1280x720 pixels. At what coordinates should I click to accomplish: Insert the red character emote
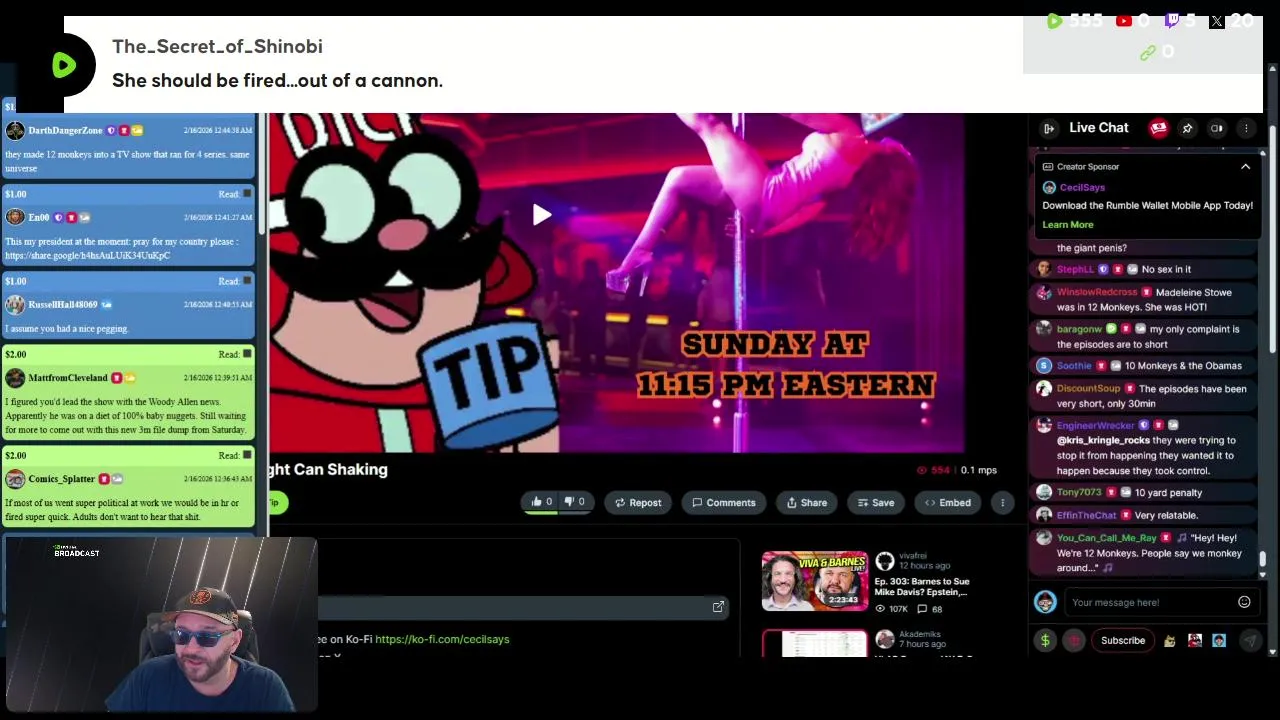tap(1194, 641)
